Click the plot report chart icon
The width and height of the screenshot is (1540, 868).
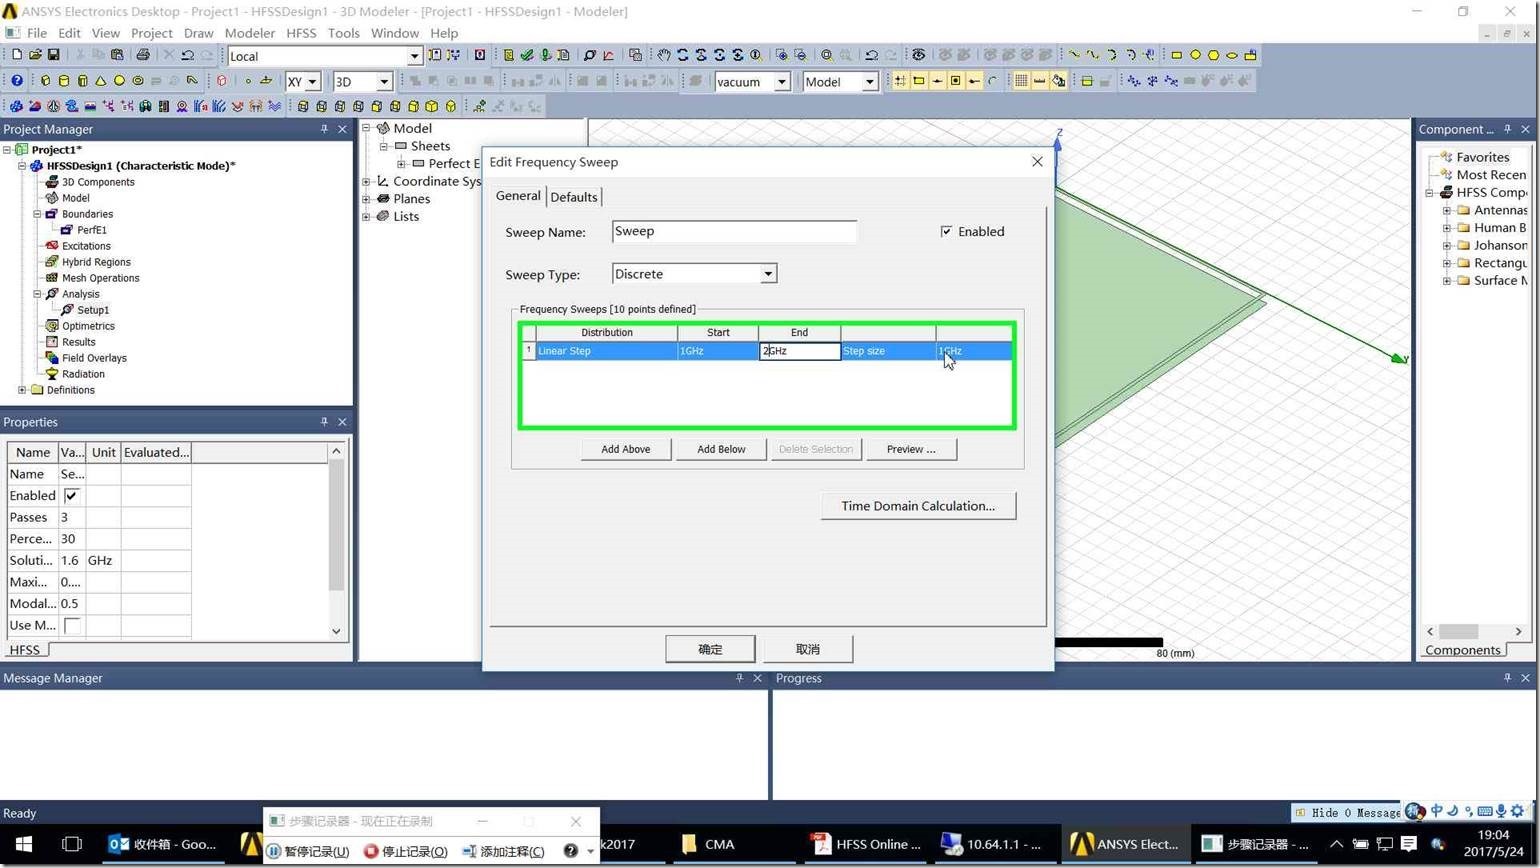point(608,55)
